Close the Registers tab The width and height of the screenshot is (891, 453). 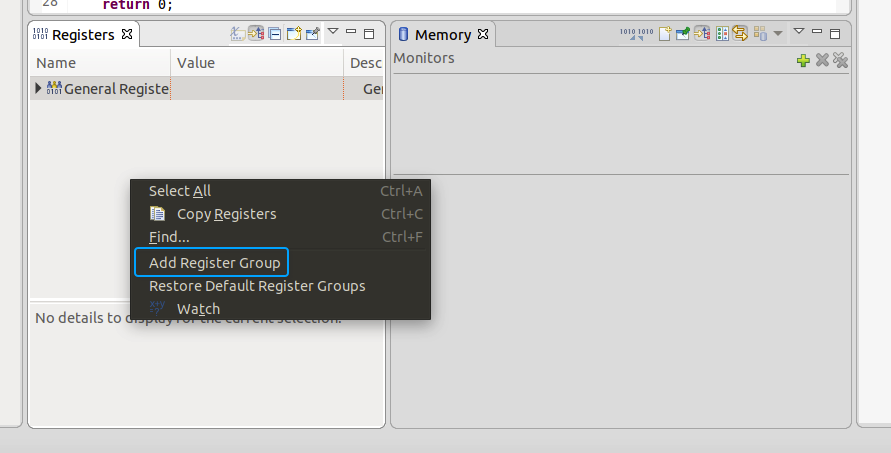pos(127,34)
